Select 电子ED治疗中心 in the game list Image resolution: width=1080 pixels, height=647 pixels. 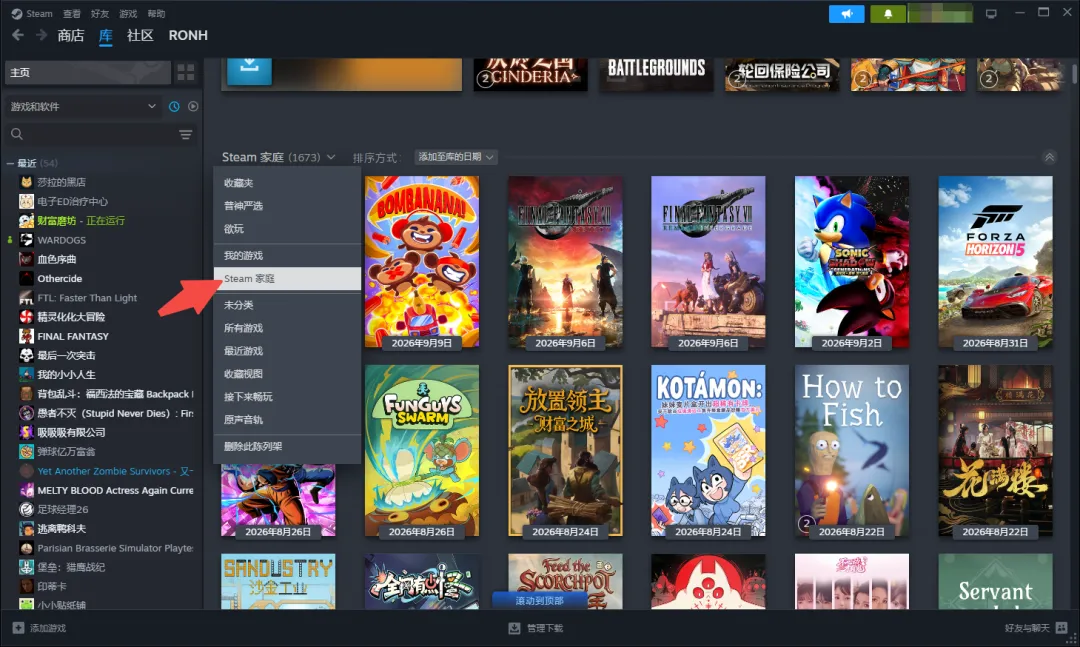(x=72, y=201)
